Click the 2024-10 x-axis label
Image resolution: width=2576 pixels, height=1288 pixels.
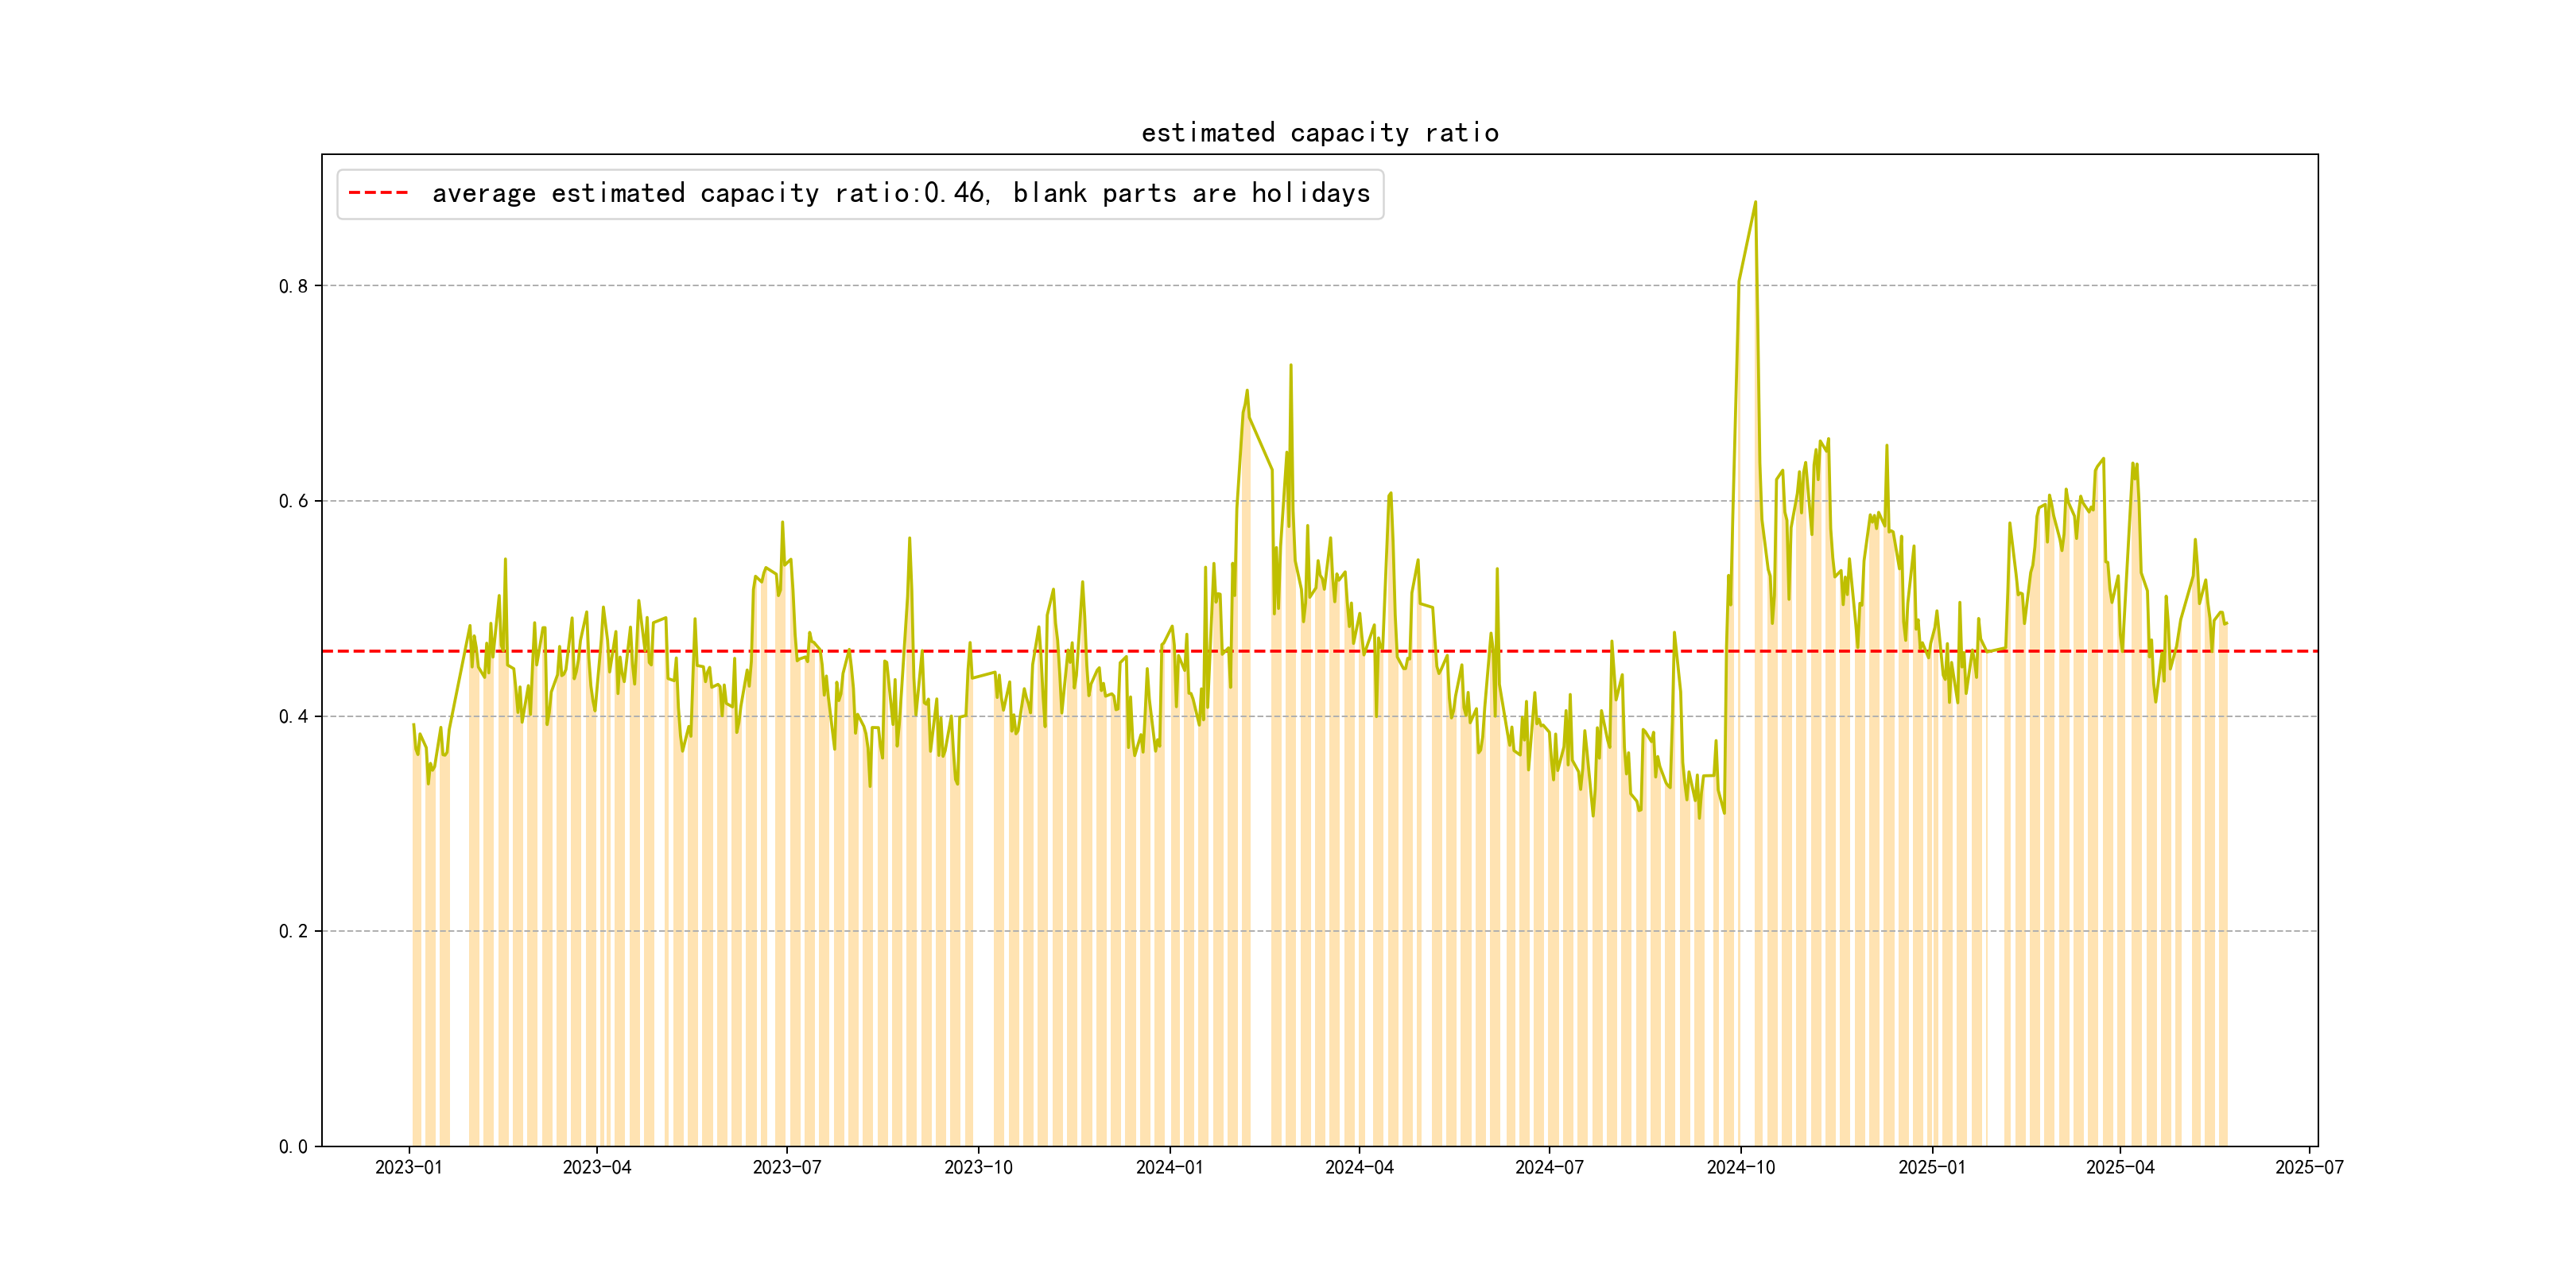tap(1741, 1167)
